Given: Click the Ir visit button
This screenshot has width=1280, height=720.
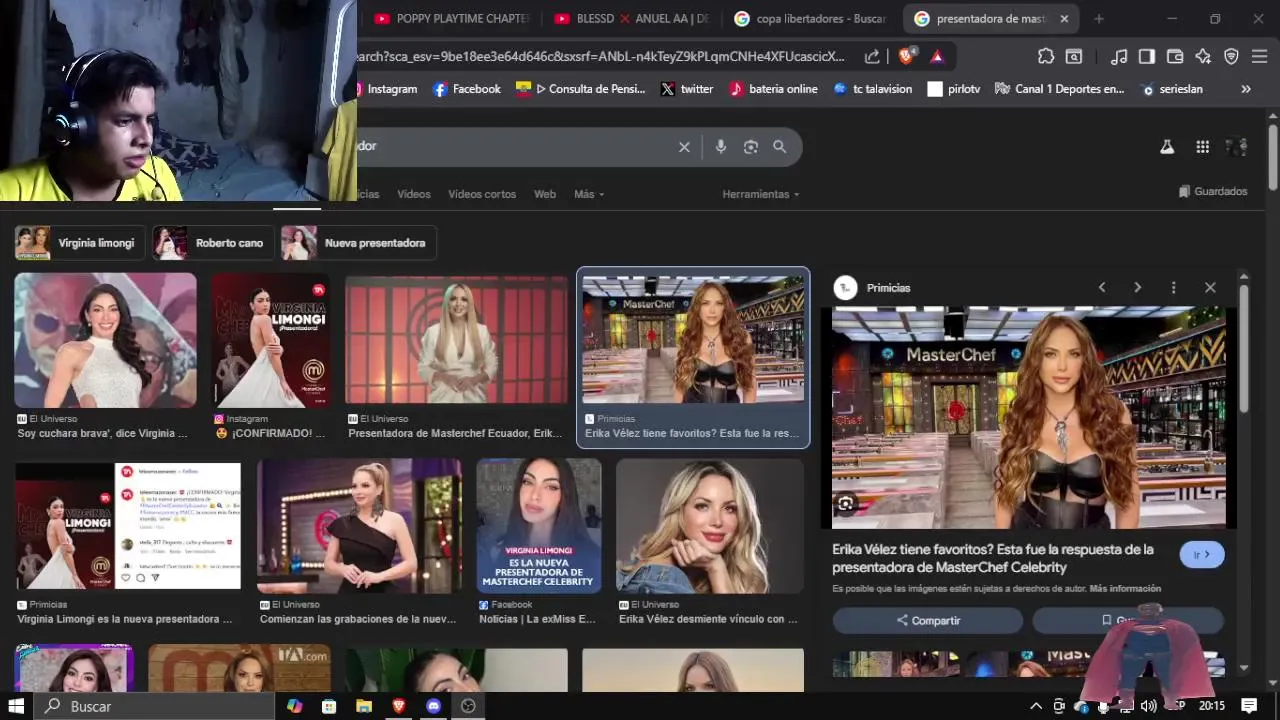Looking at the screenshot, I should click(x=1202, y=554).
